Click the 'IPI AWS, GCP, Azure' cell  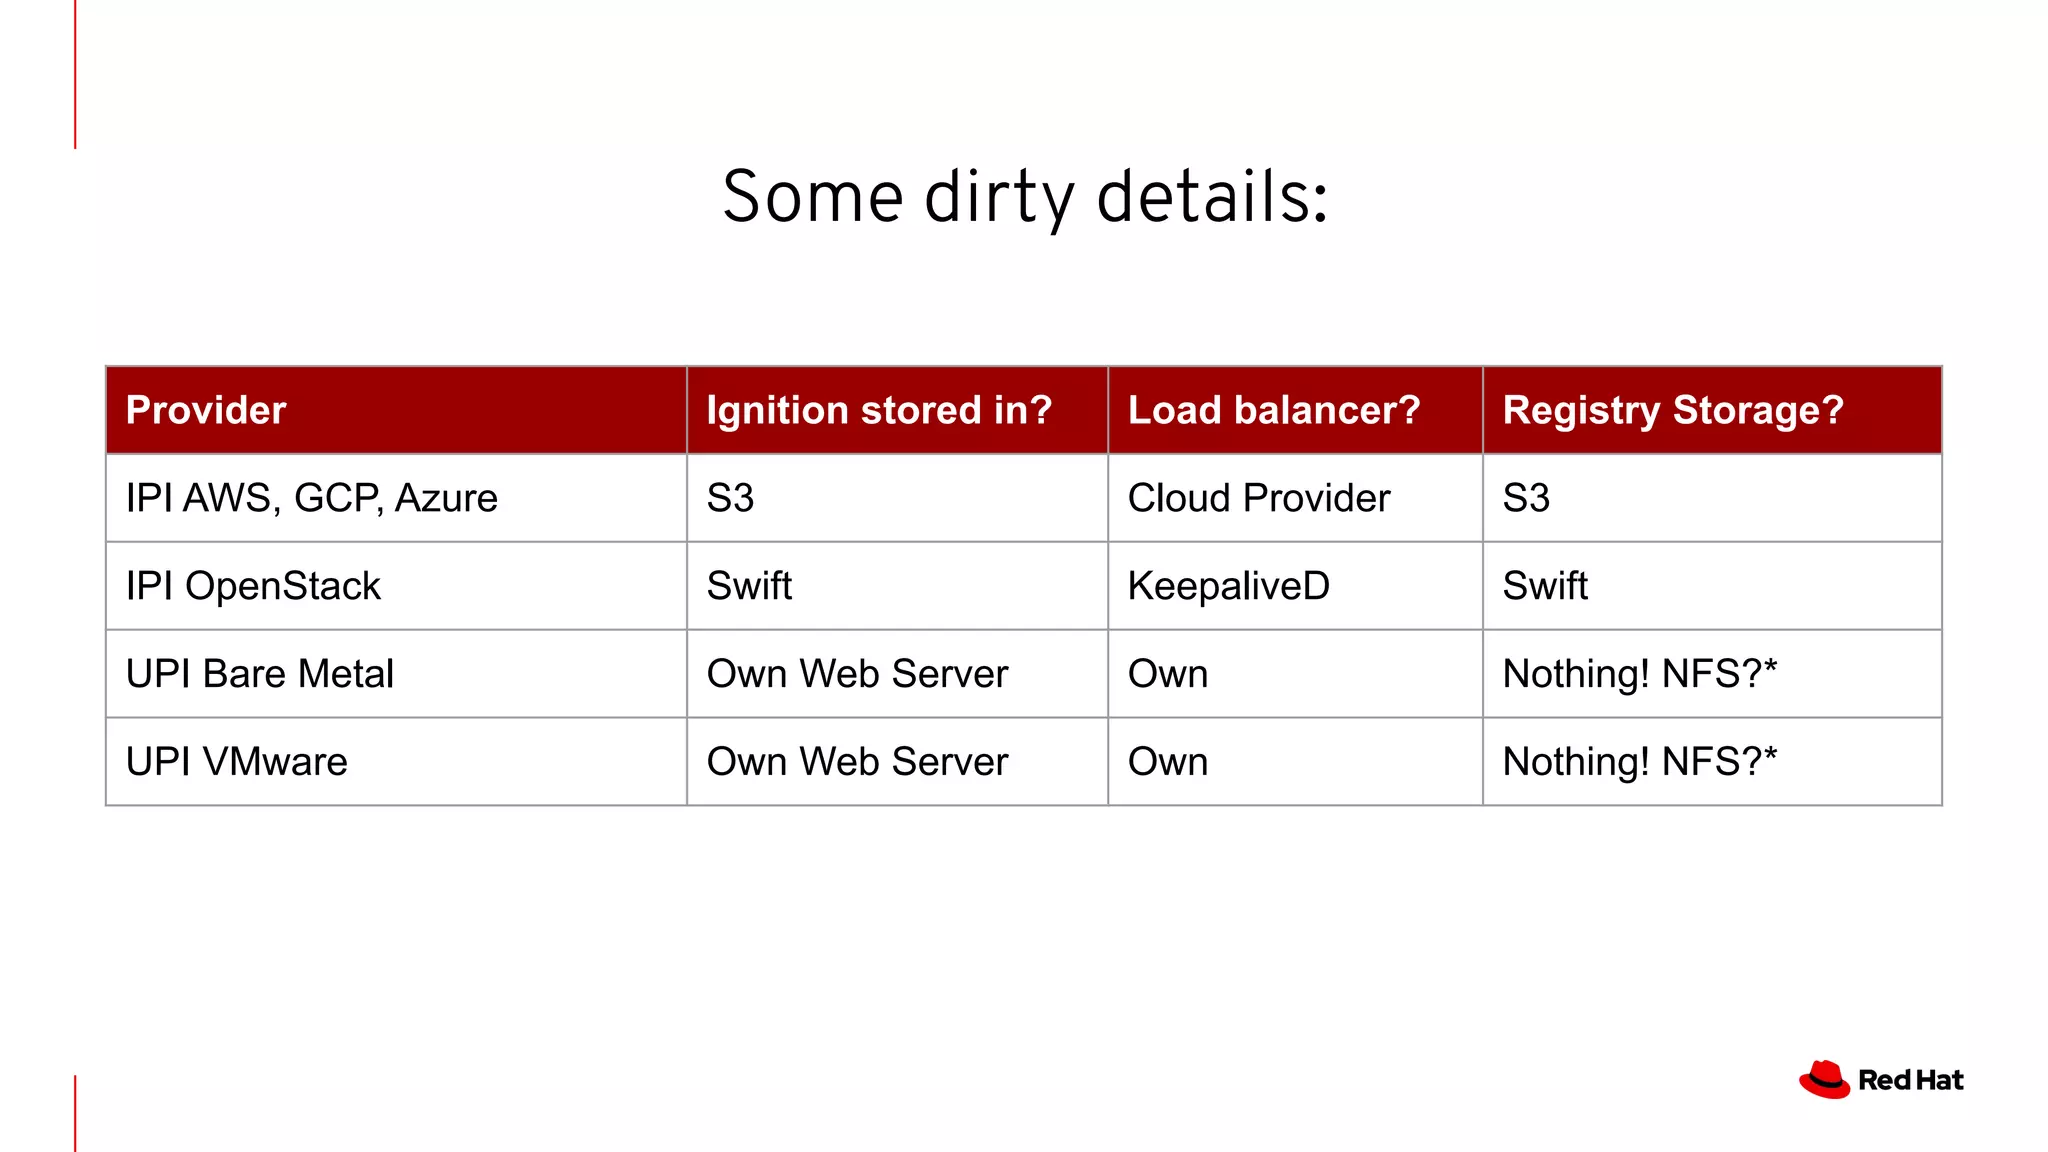pyautogui.click(x=311, y=498)
